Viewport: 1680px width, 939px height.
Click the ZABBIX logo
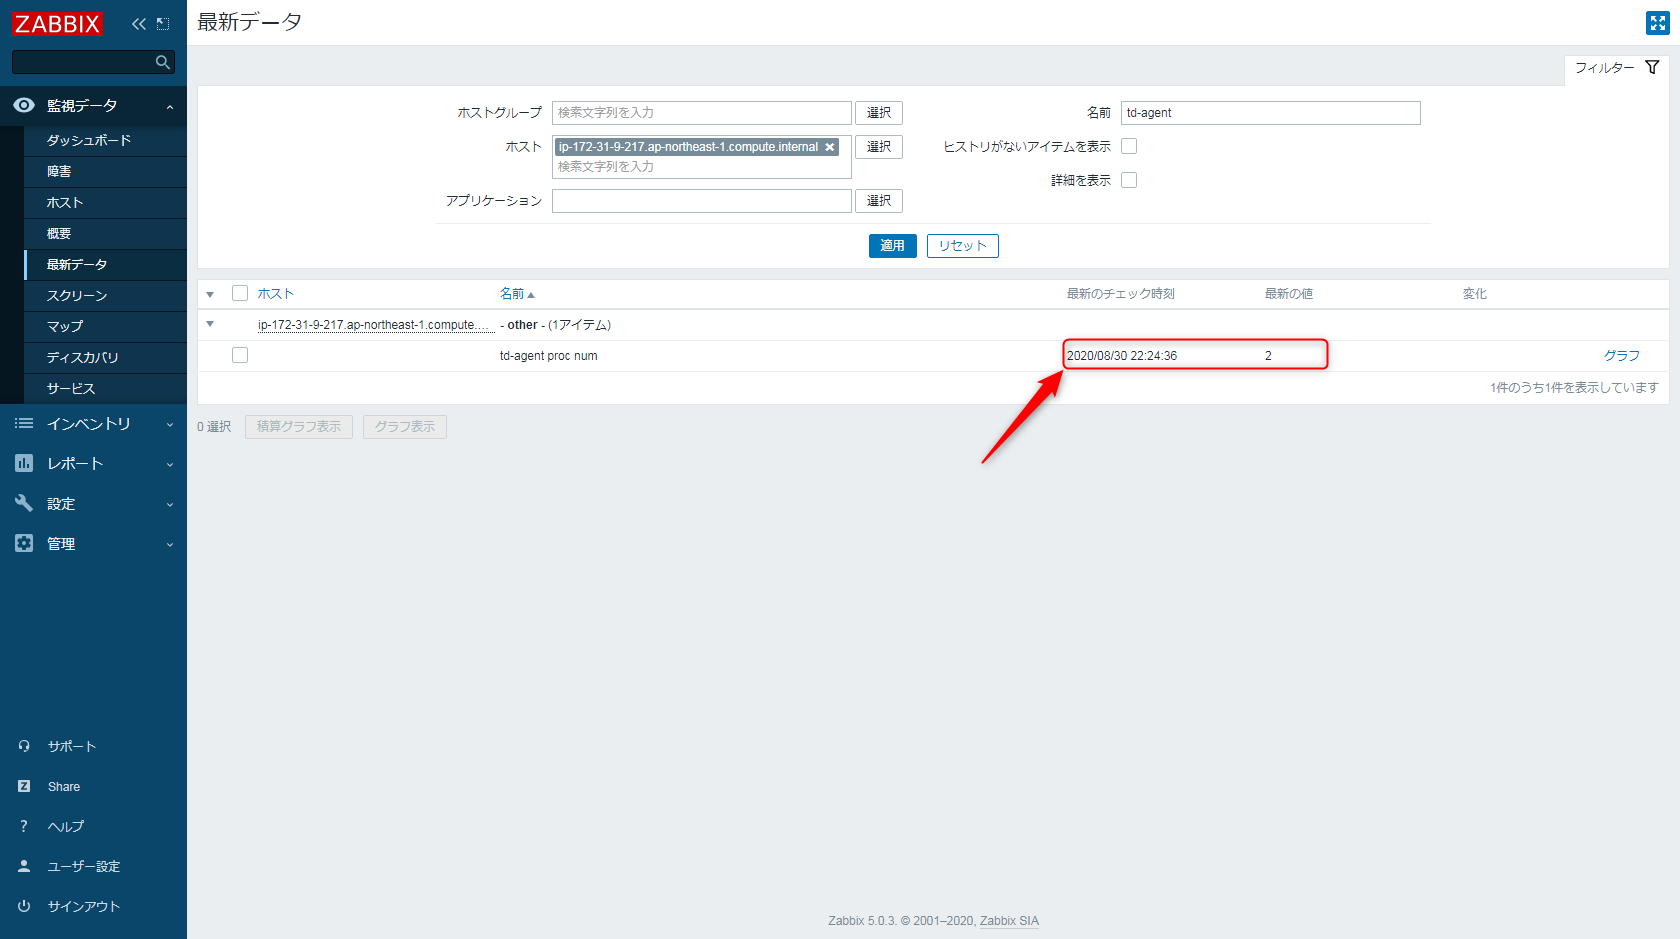pos(57,23)
